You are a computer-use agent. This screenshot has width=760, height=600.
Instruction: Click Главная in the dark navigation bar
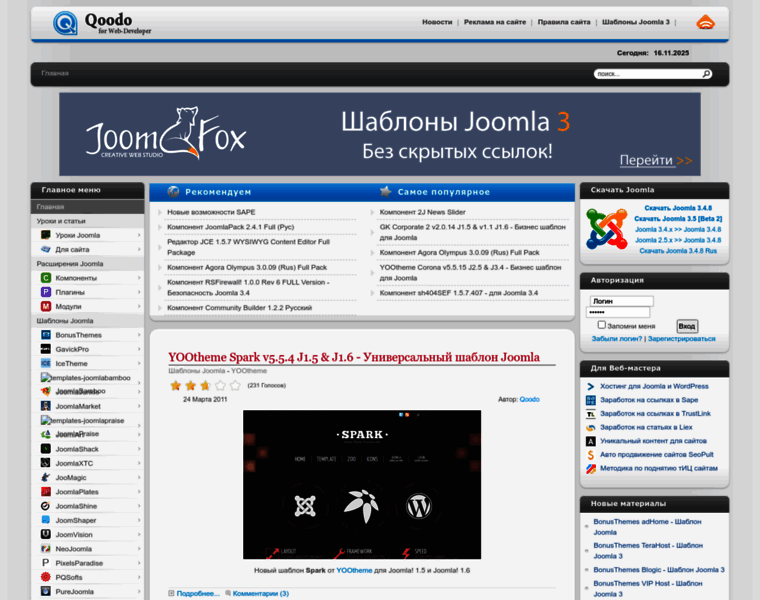(55, 73)
